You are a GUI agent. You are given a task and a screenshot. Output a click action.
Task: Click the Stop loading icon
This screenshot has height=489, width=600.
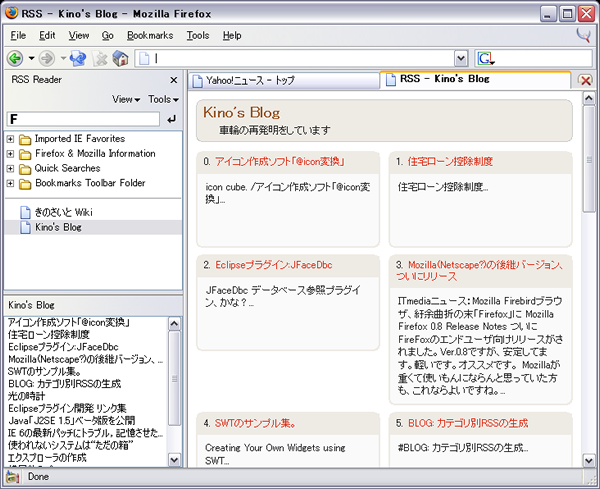click(100, 59)
